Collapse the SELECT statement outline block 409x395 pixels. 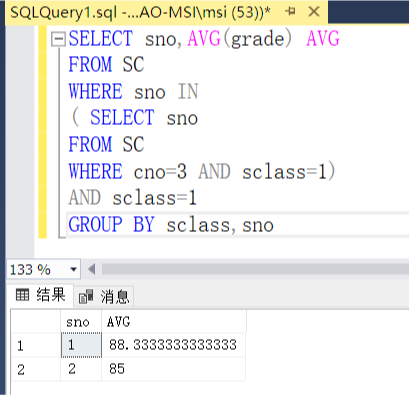58,39
